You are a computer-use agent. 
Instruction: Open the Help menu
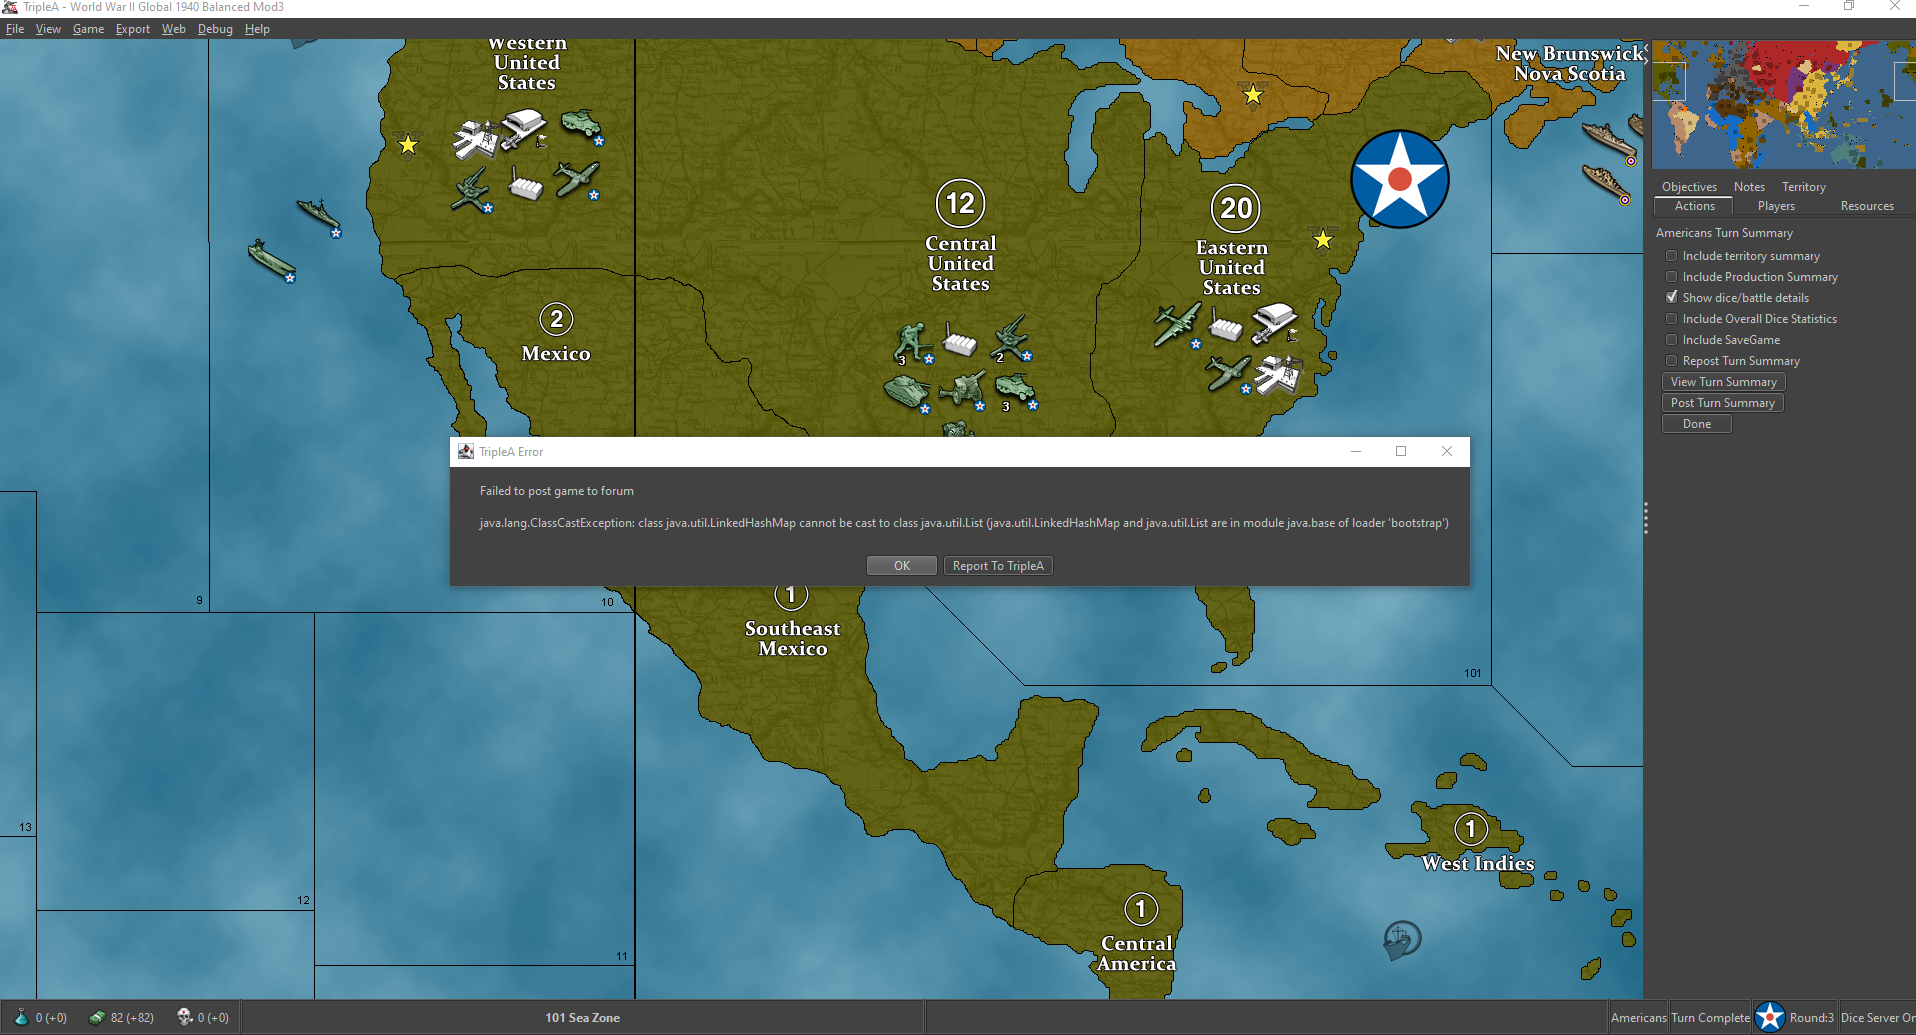click(x=257, y=29)
